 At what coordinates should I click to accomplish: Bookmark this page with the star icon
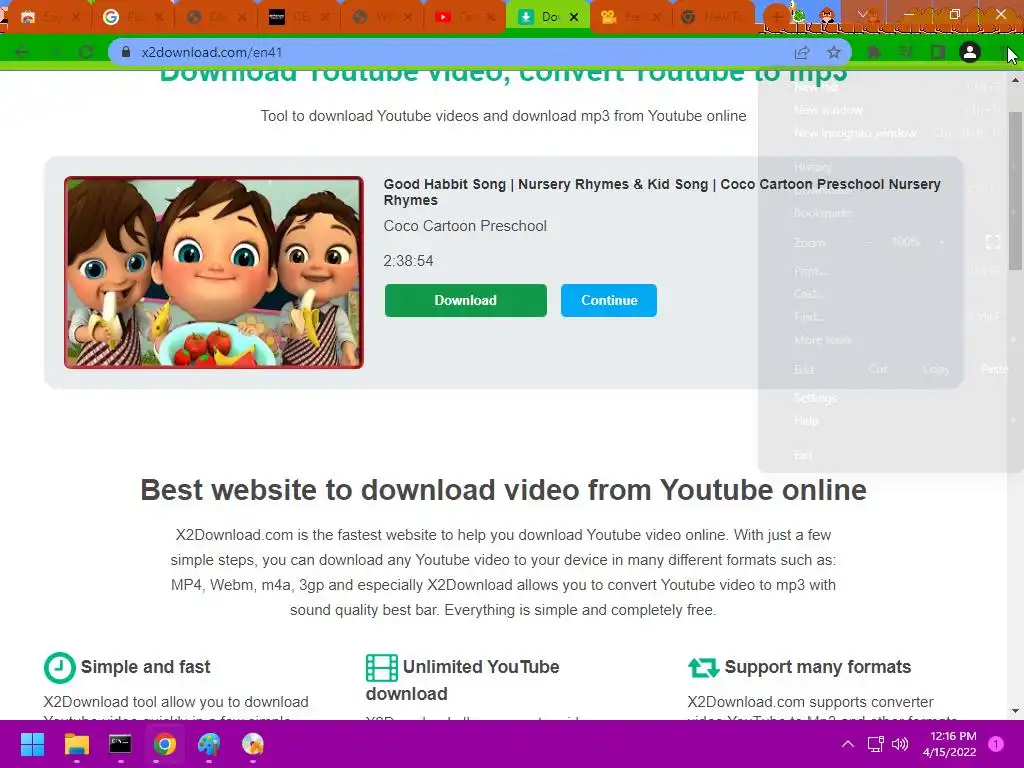click(x=834, y=52)
